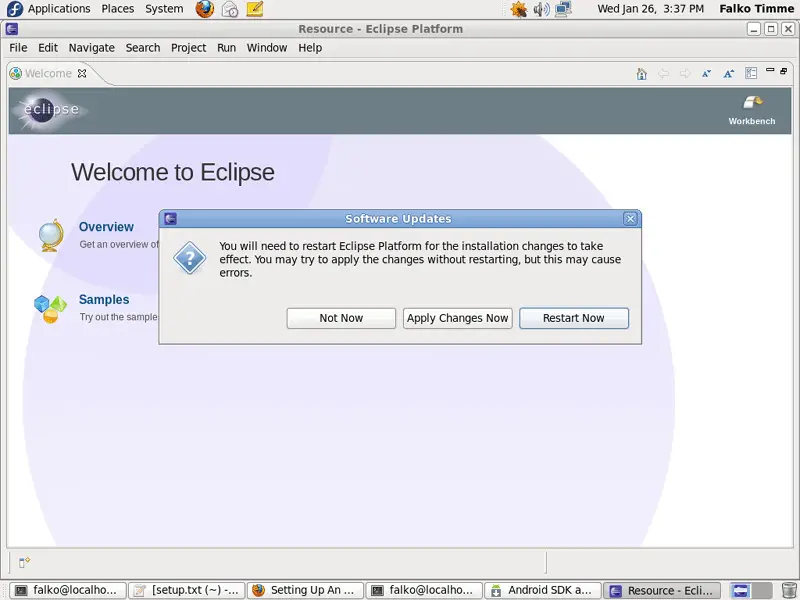Go forward with the Welcome navigation arrow
Viewport: 800px width, 600px height.
point(685,74)
